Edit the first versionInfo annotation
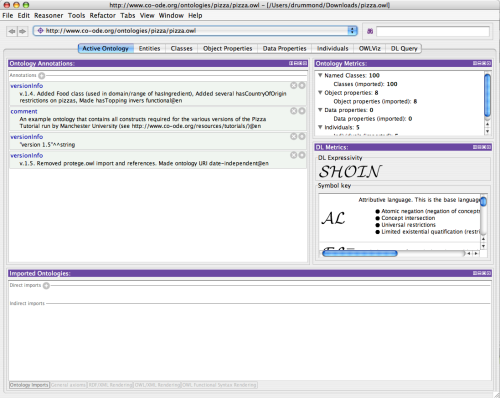The width and height of the screenshot is (500, 398). point(302,86)
